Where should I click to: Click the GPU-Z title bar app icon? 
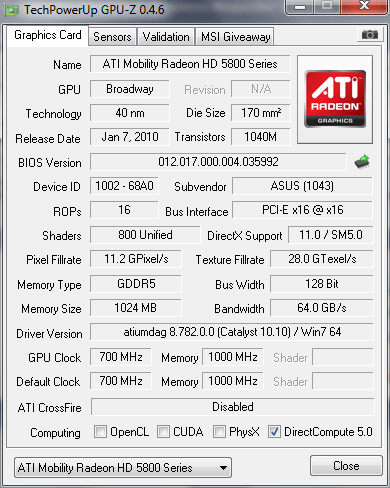12,10
